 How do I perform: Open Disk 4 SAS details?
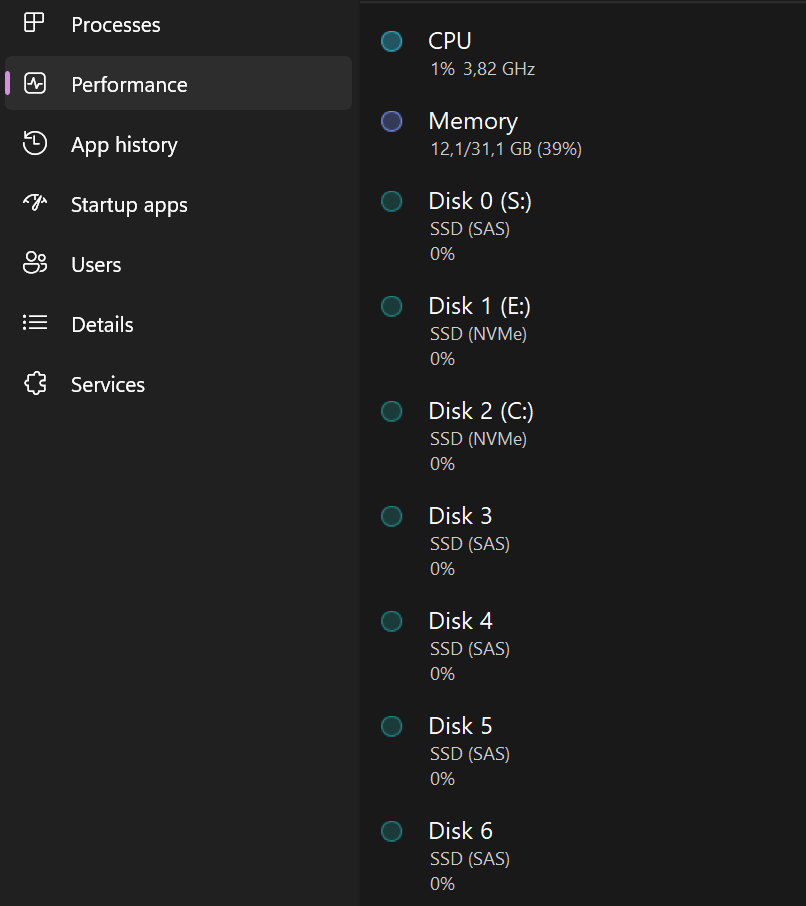pyautogui.click(x=460, y=622)
